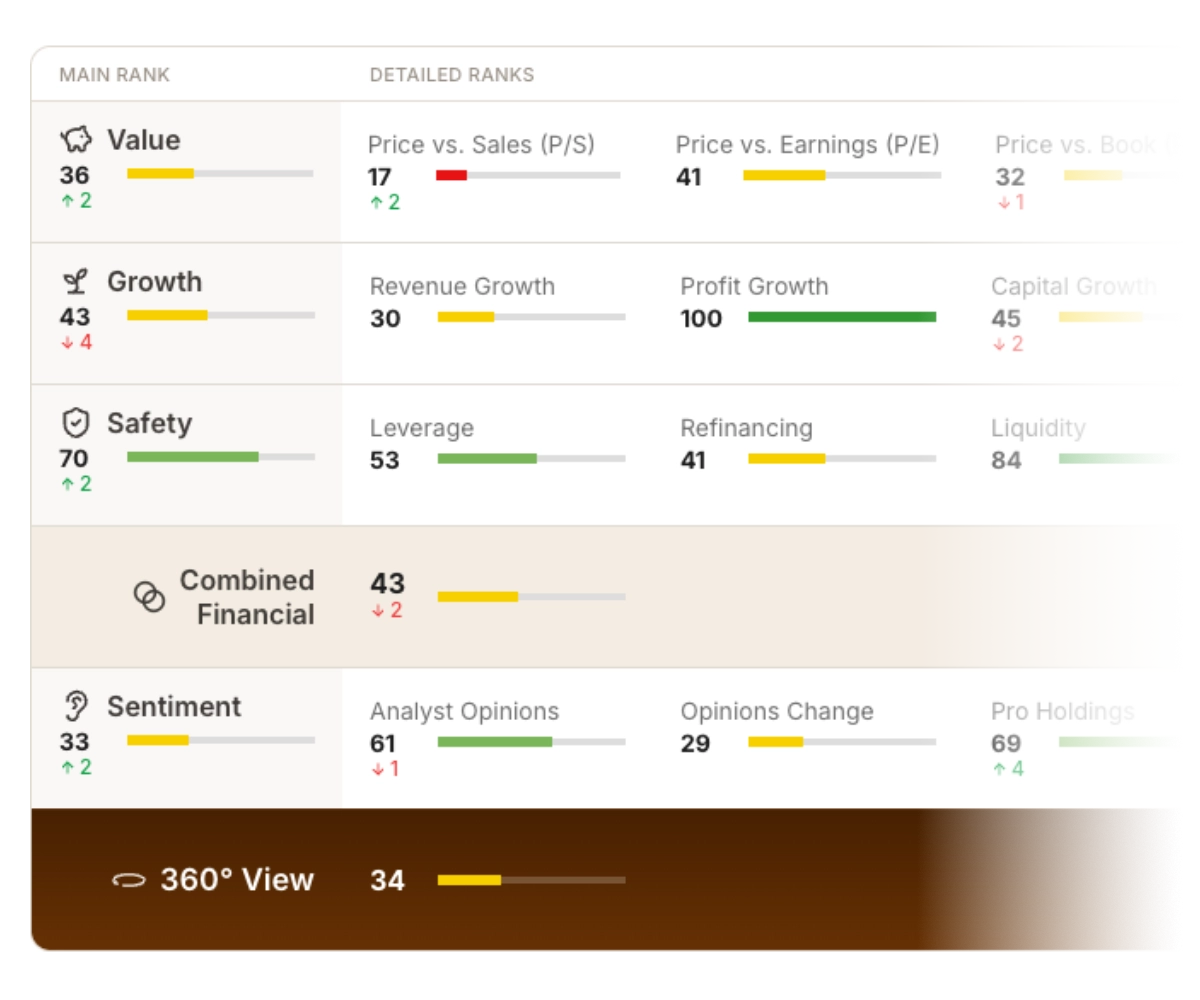Select the Safety main rank label
1200x1000 pixels.
coord(150,423)
